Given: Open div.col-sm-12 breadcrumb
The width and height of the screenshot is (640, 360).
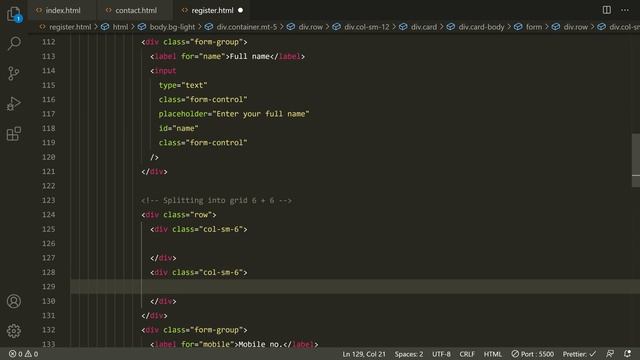Looking at the screenshot, I should [x=367, y=27].
